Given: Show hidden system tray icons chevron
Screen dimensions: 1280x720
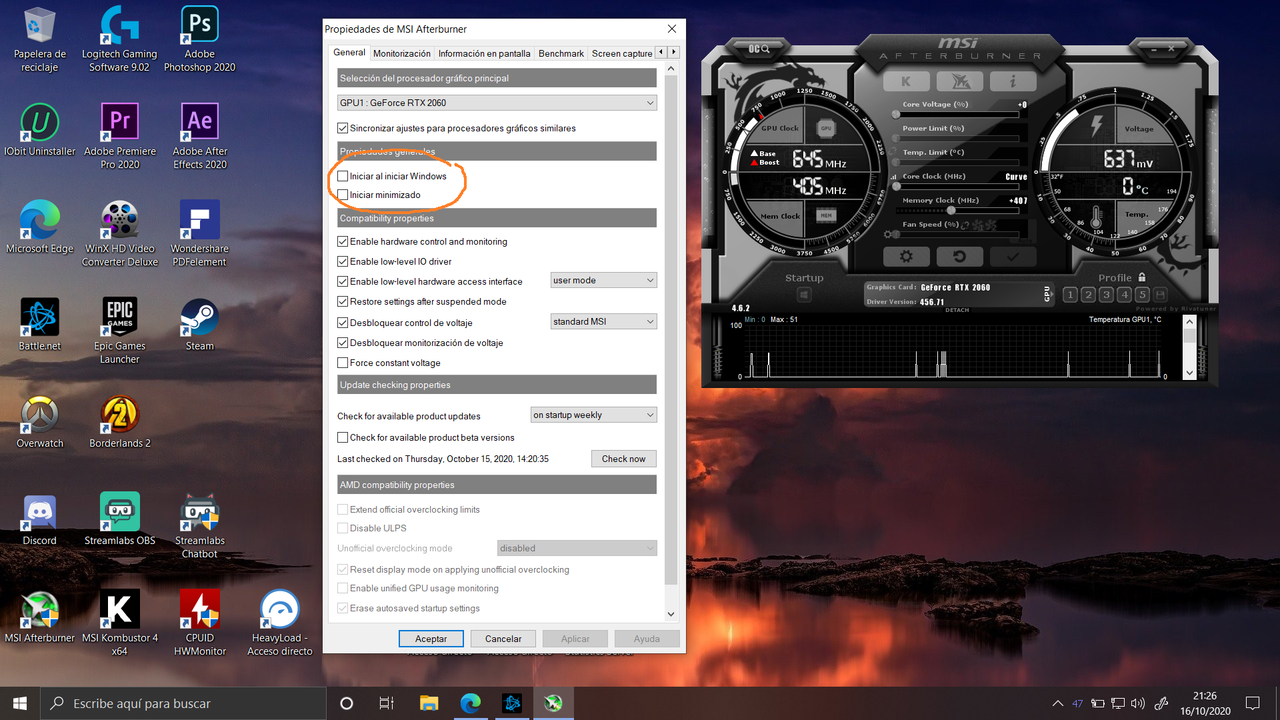Looking at the screenshot, I should click(1058, 703).
